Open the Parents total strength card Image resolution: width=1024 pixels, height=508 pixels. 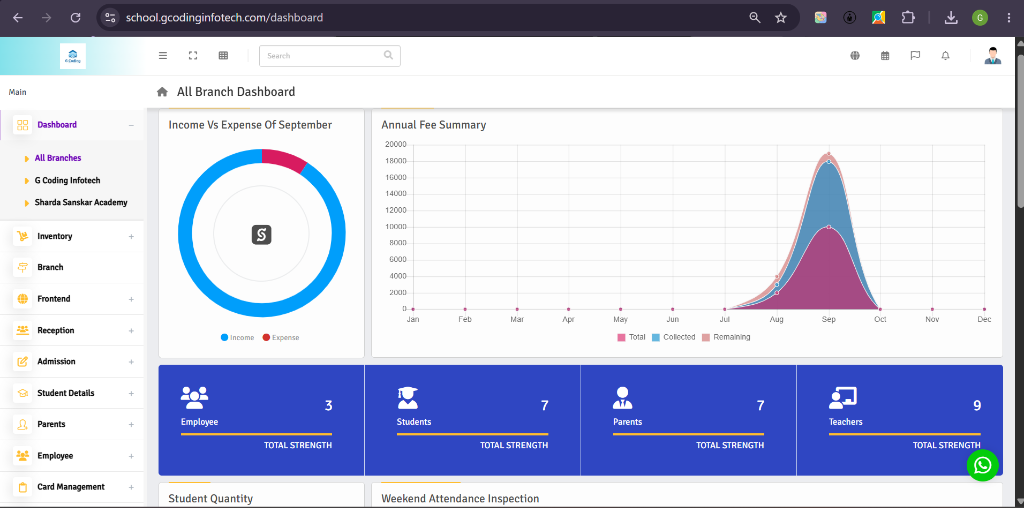point(688,420)
